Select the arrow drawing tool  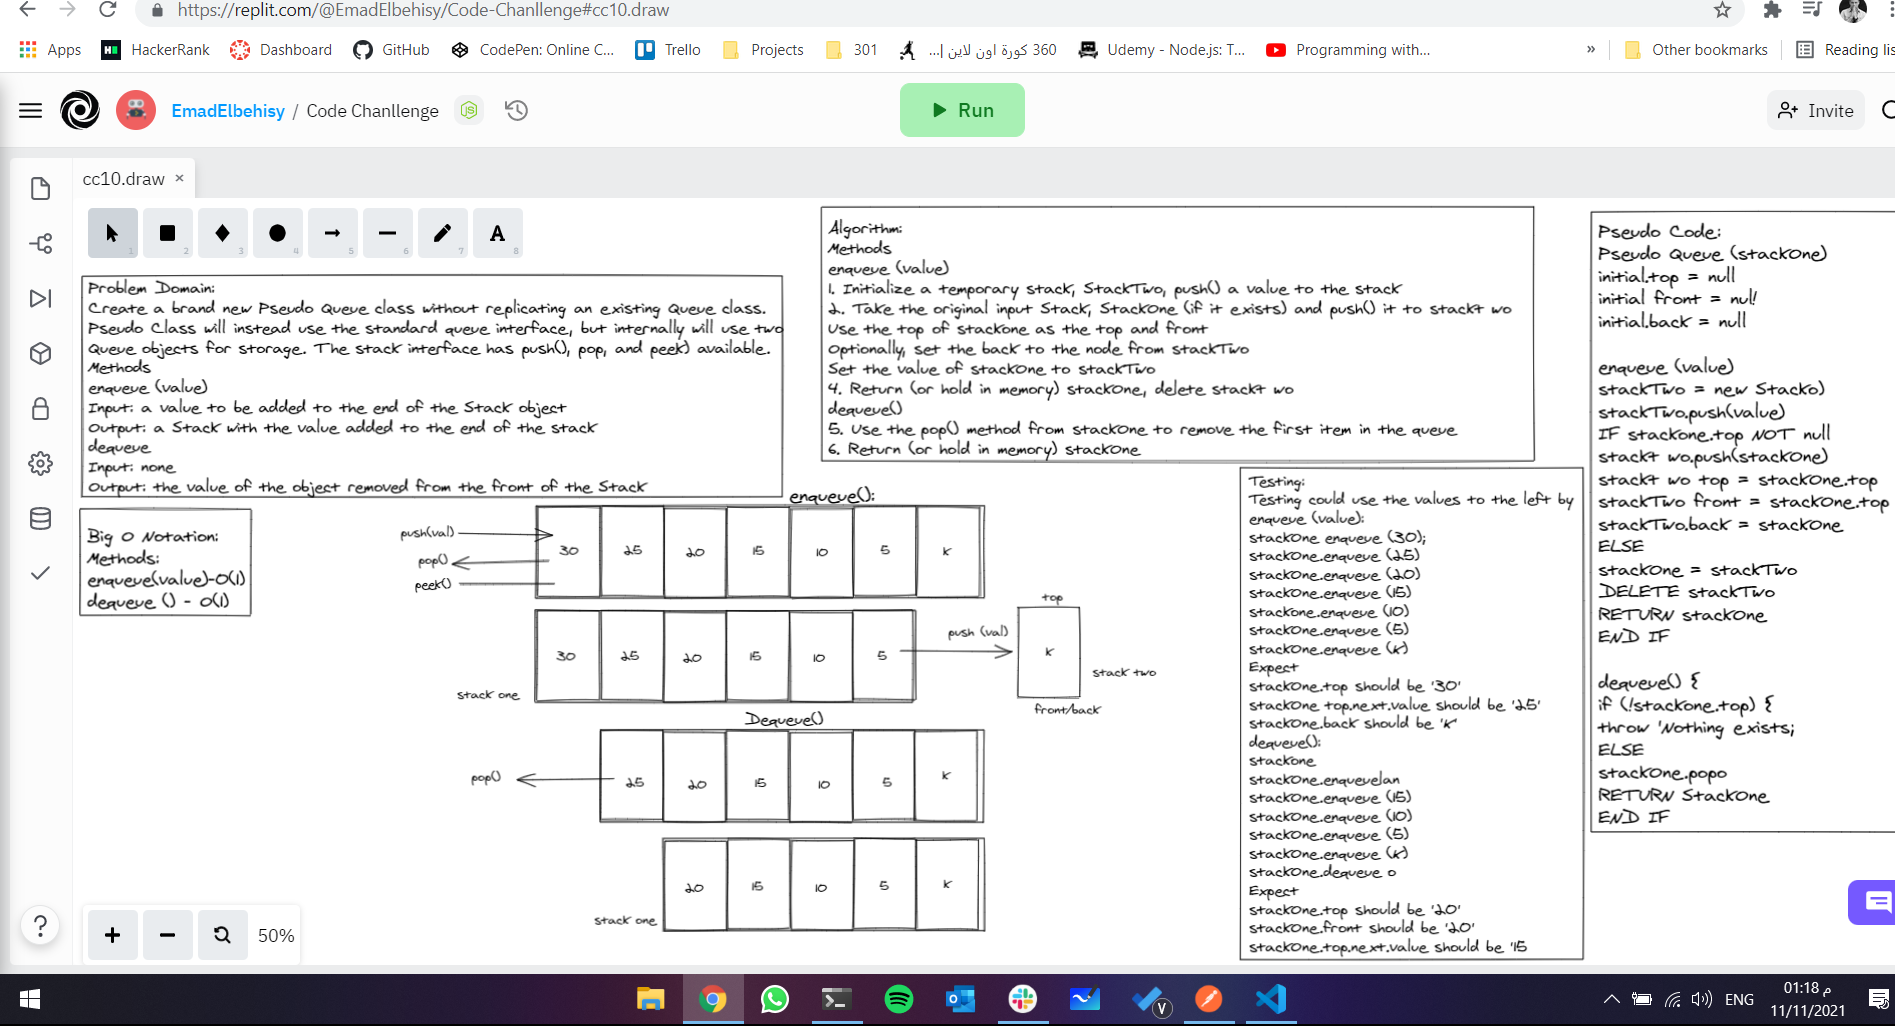[x=332, y=233]
